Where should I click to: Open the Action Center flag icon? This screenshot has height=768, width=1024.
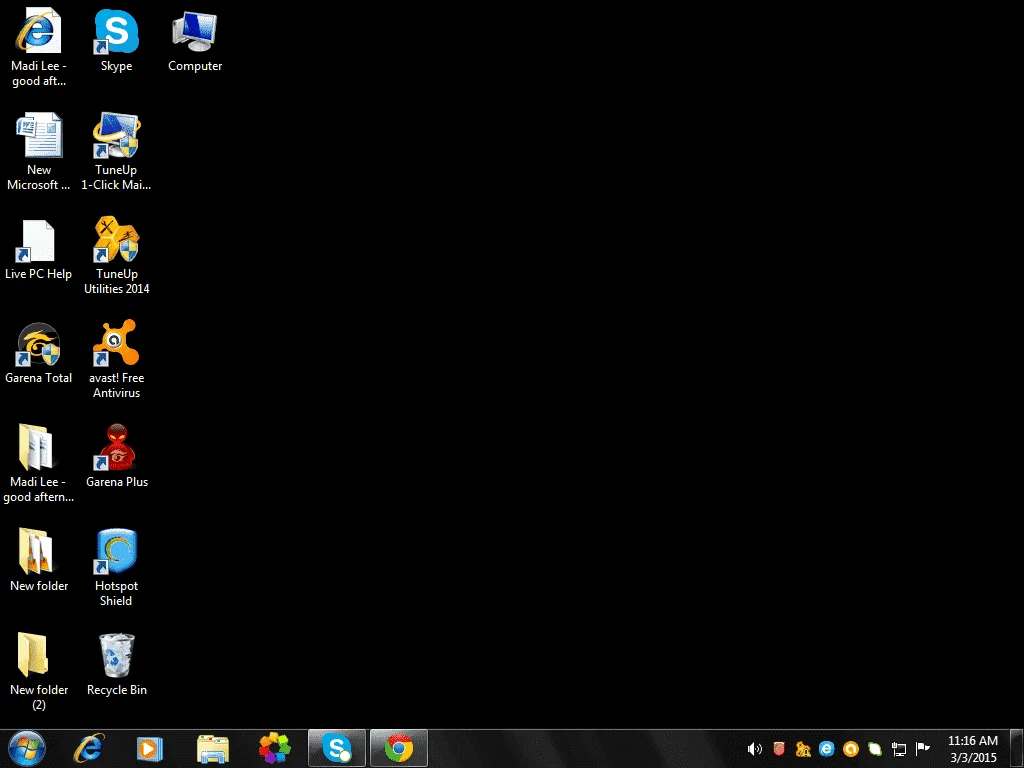point(922,749)
